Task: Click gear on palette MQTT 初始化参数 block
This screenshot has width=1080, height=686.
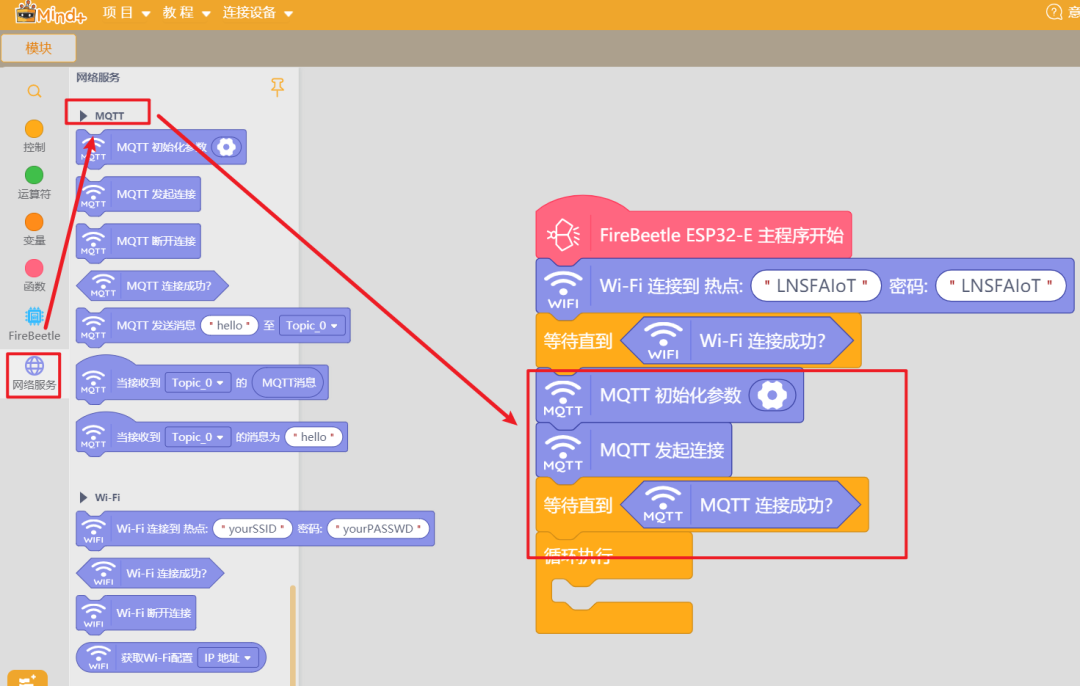Action: click(x=226, y=147)
